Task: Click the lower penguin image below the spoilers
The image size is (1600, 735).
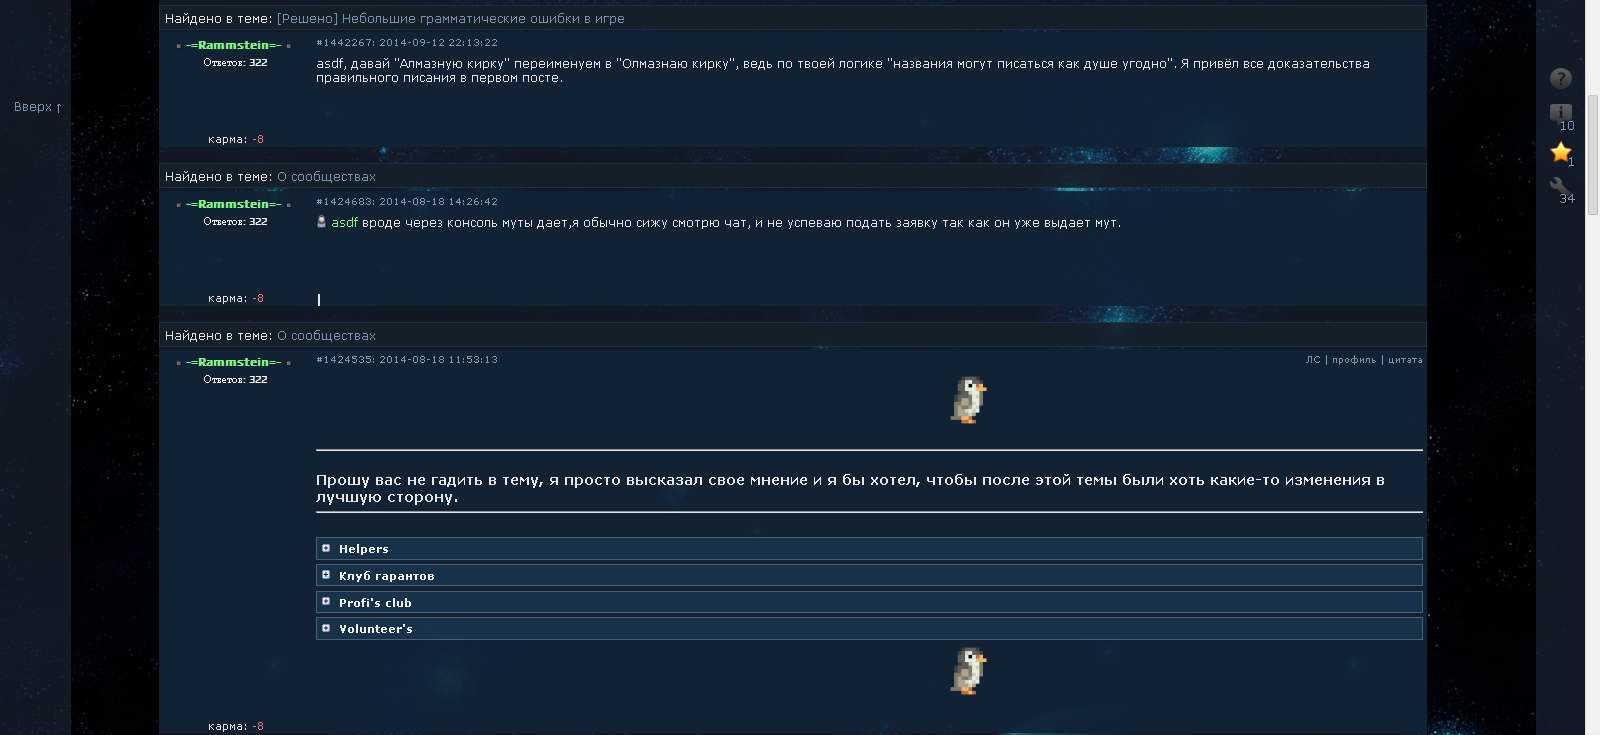Action: [968, 670]
